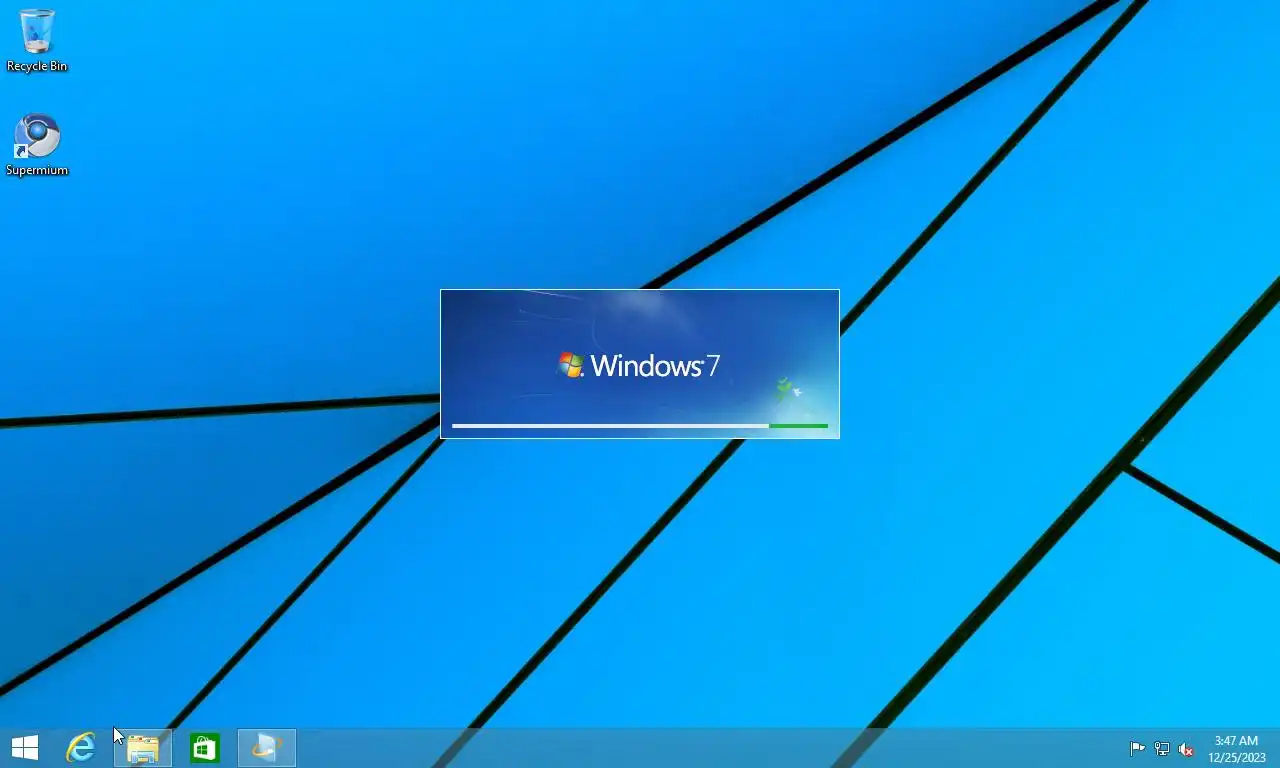Viewport: 1280px width, 768px height.
Task: Click the muted speaker tray icon
Action: click(x=1186, y=749)
